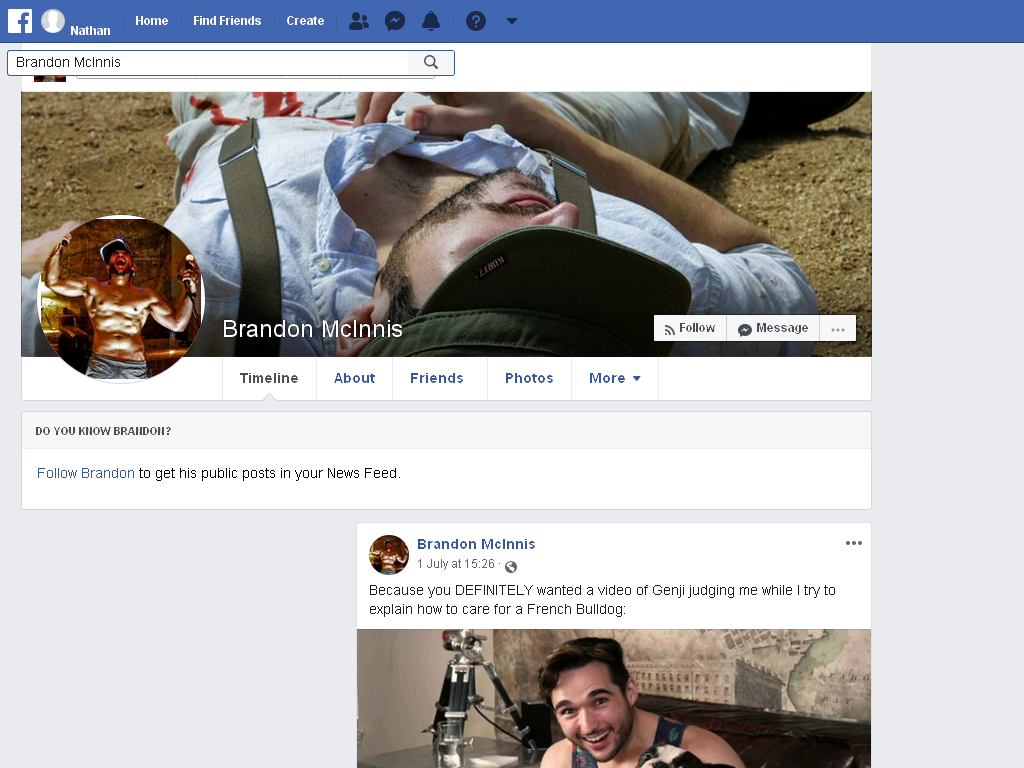Open the Friends tab
Viewport: 1024px width, 768px height.
pyautogui.click(x=436, y=378)
